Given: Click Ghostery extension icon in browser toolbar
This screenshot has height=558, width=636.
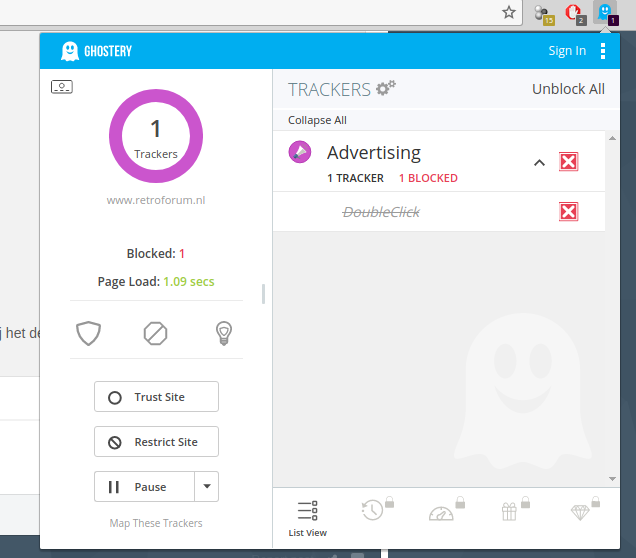Looking at the screenshot, I should pos(606,13).
